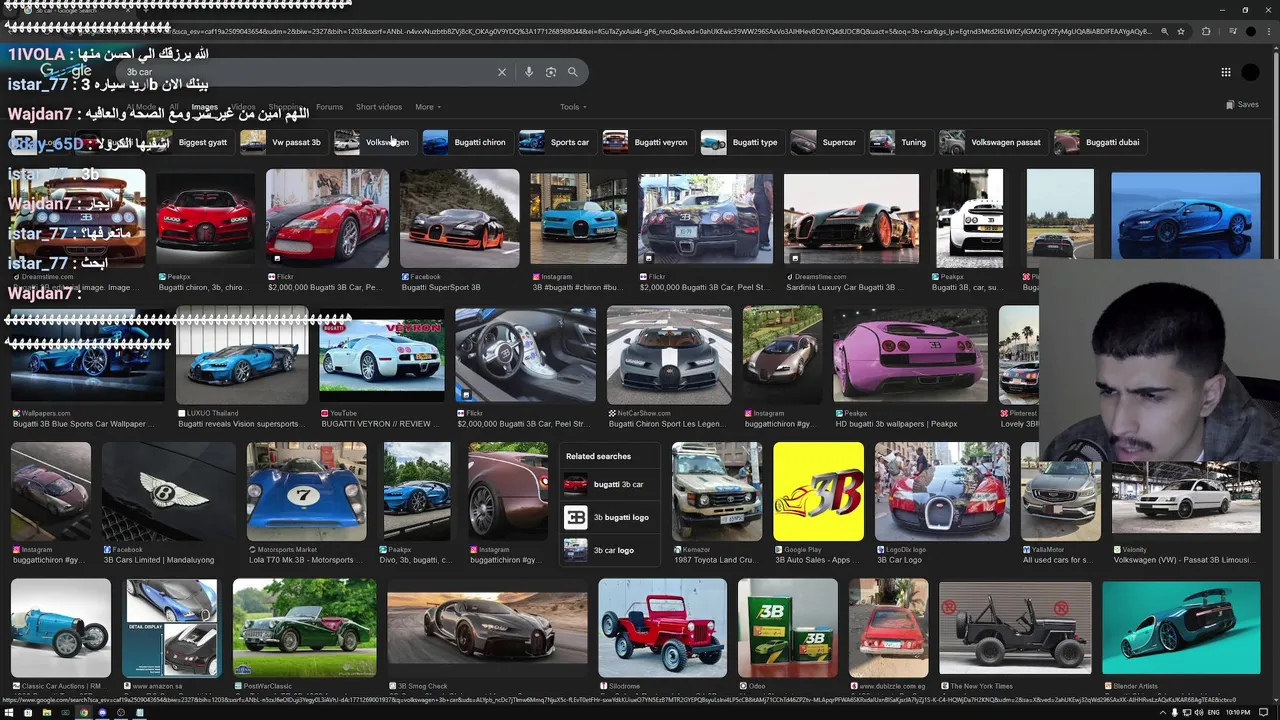Open the NetCarShow Chiron Sport image
The height and width of the screenshot is (720, 1280).
pos(669,355)
